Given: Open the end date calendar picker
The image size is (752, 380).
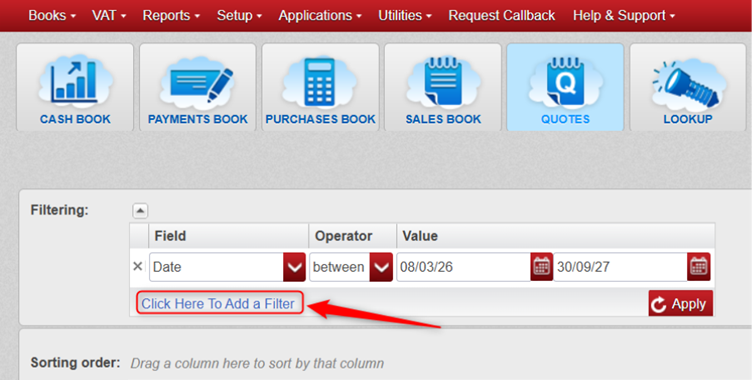Looking at the screenshot, I should 699,267.
